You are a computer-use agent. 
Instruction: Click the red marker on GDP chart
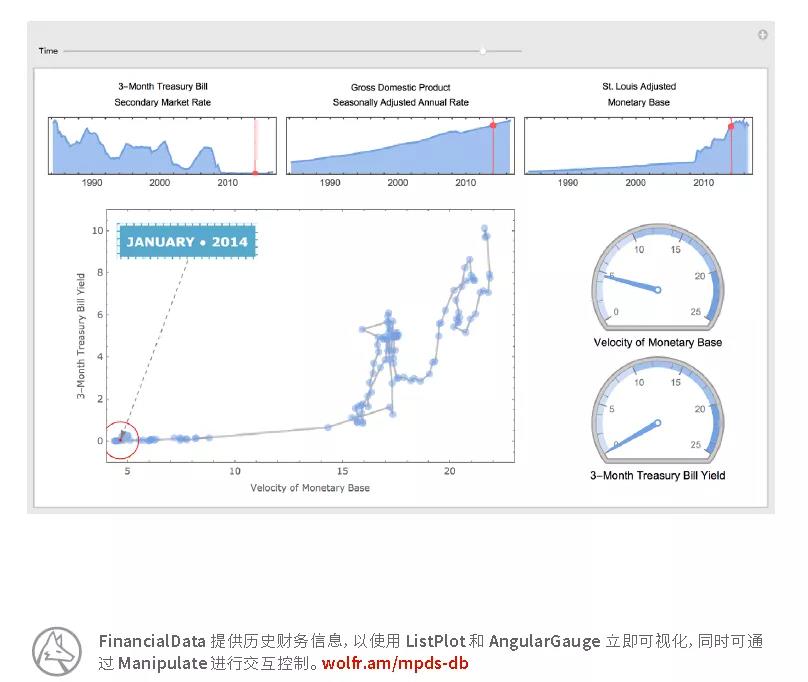pyautogui.click(x=493, y=125)
